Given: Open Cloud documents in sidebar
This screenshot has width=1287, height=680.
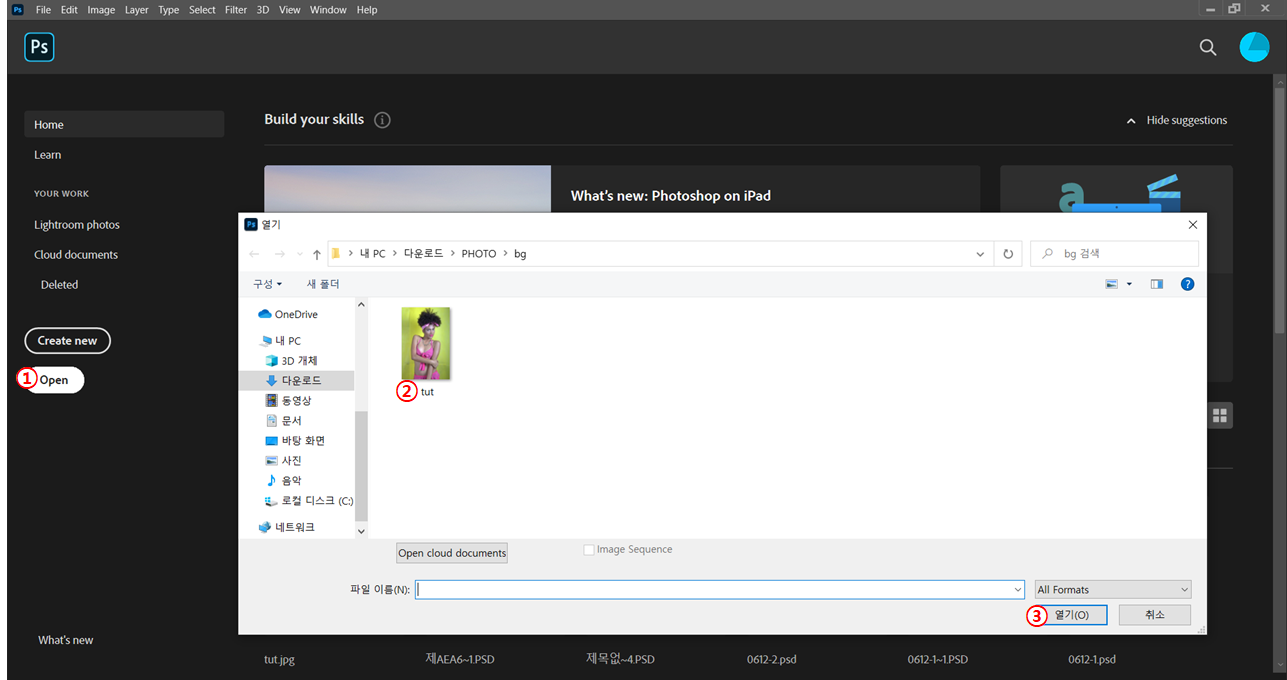Looking at the screenshot, I should point(76,255).
